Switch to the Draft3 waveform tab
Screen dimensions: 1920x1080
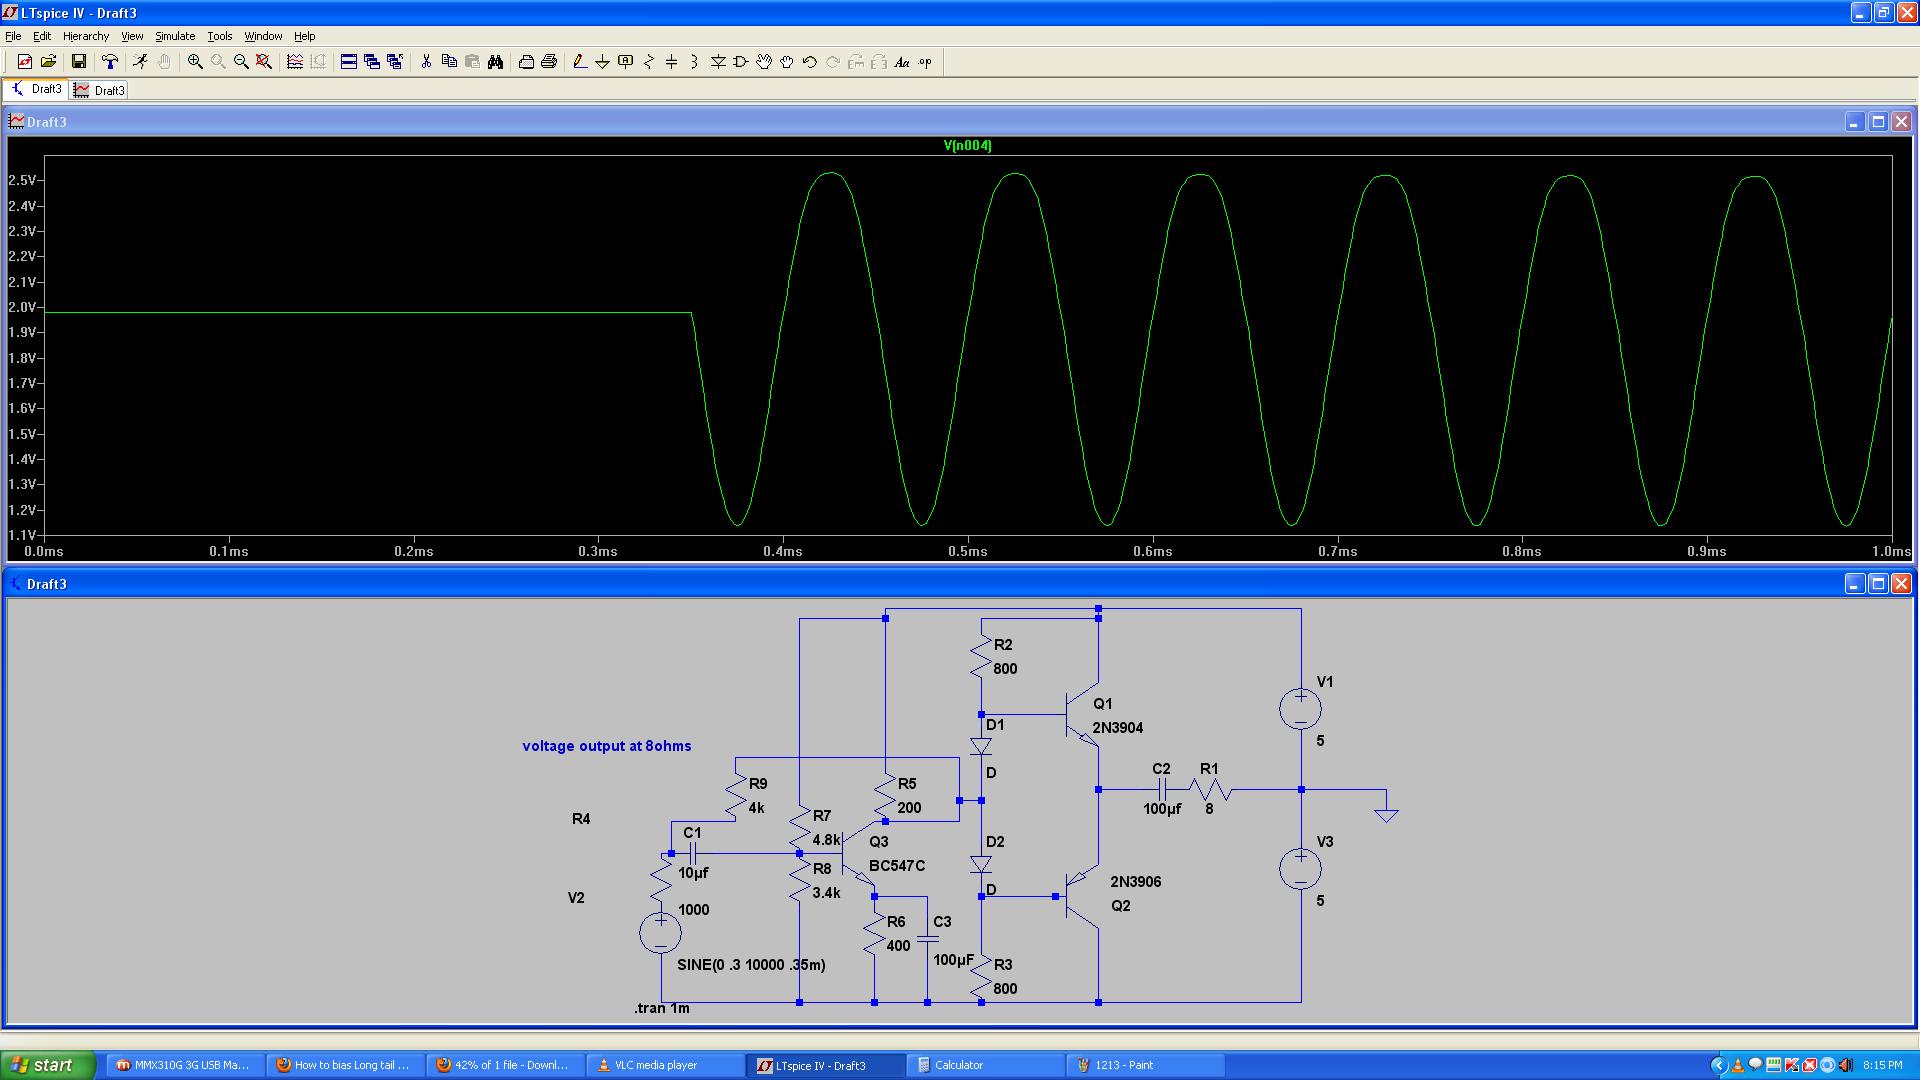pos(99,90)
